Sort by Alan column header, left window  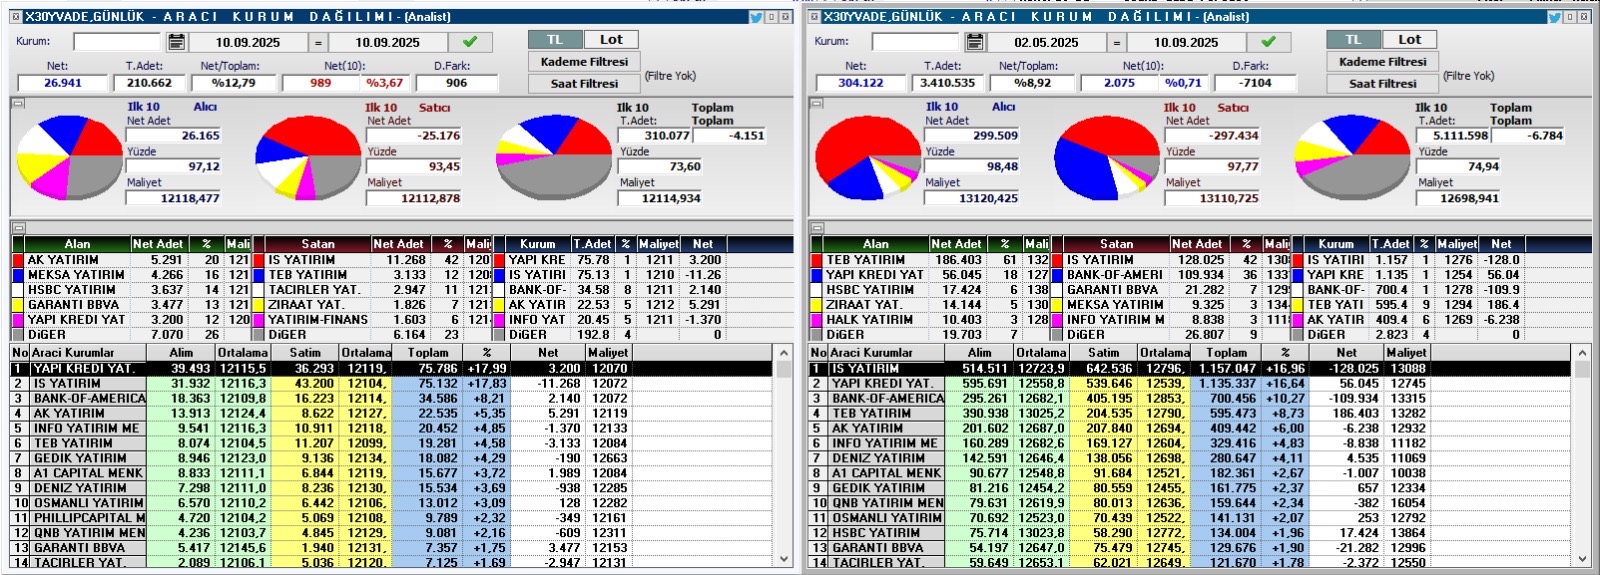point(77,244)
